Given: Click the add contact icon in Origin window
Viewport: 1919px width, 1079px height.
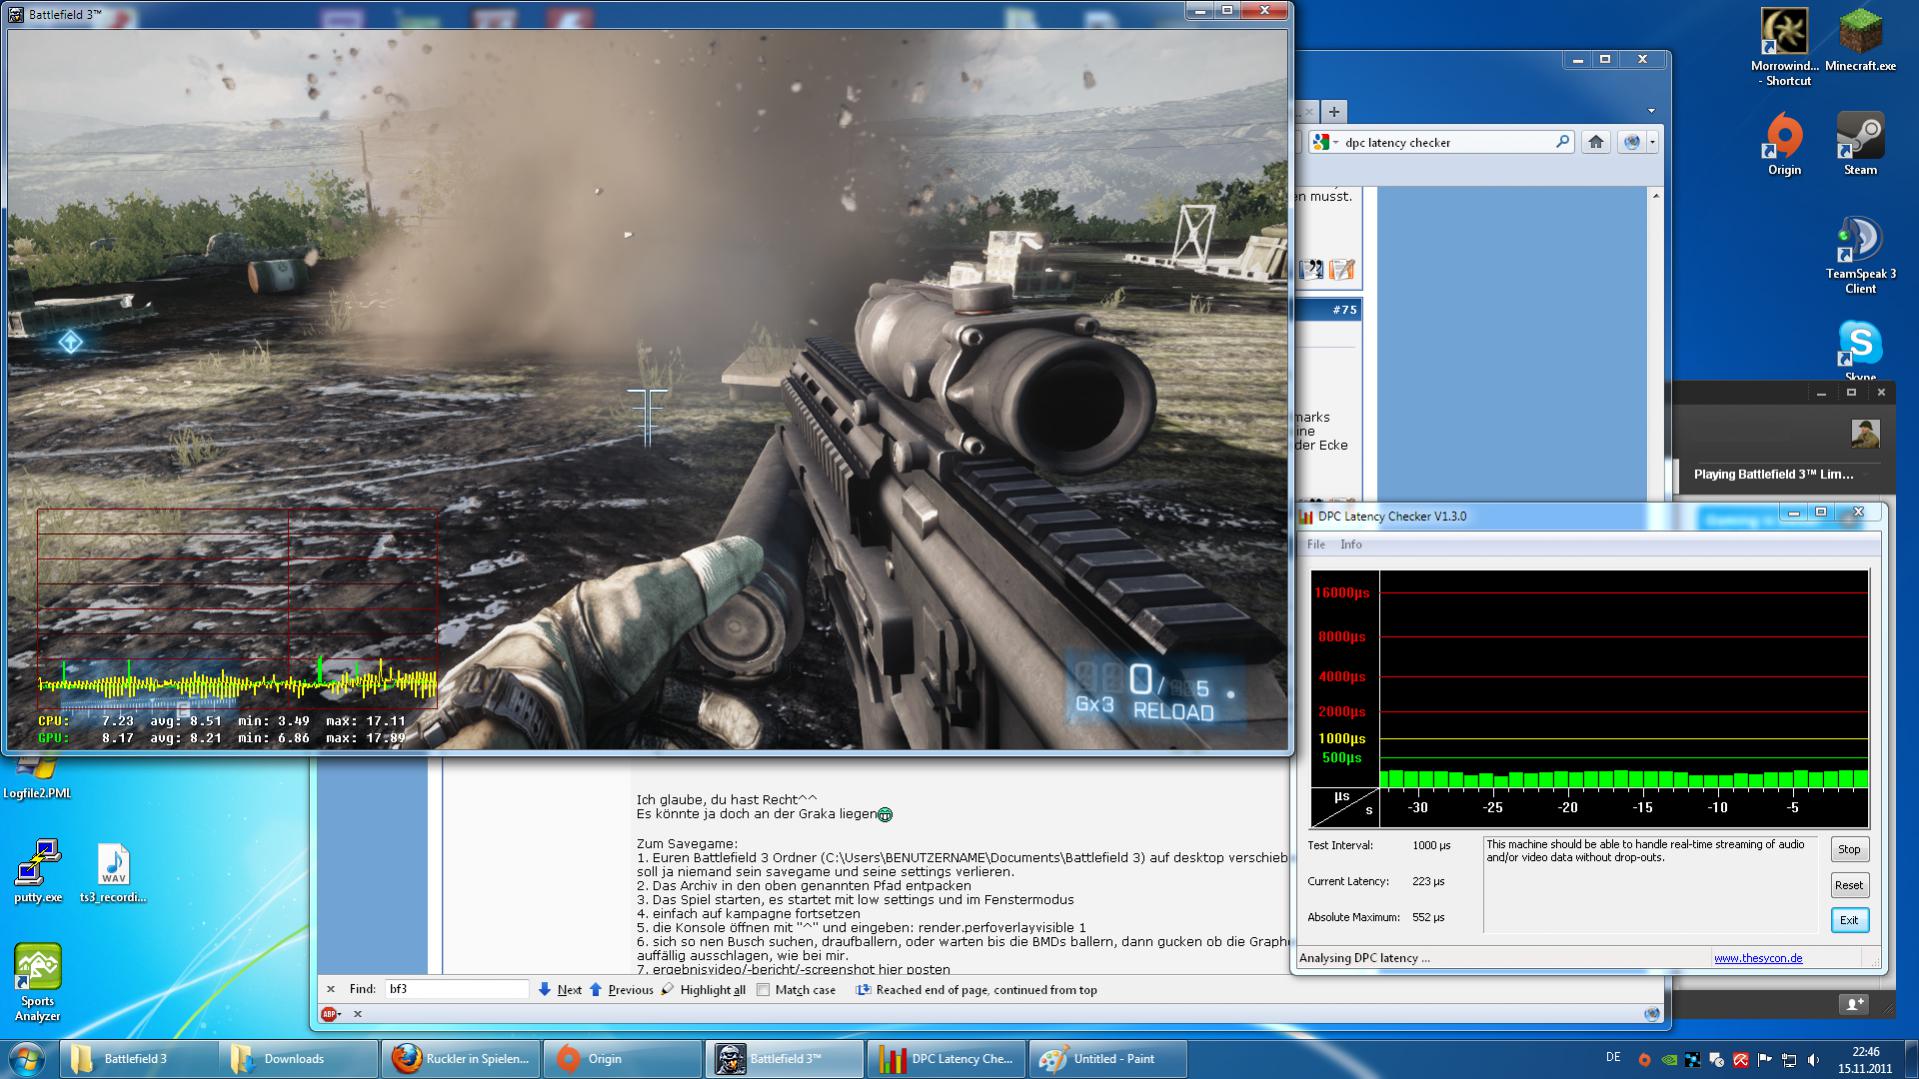Looking at the screenshot, I should 1854,1004.
